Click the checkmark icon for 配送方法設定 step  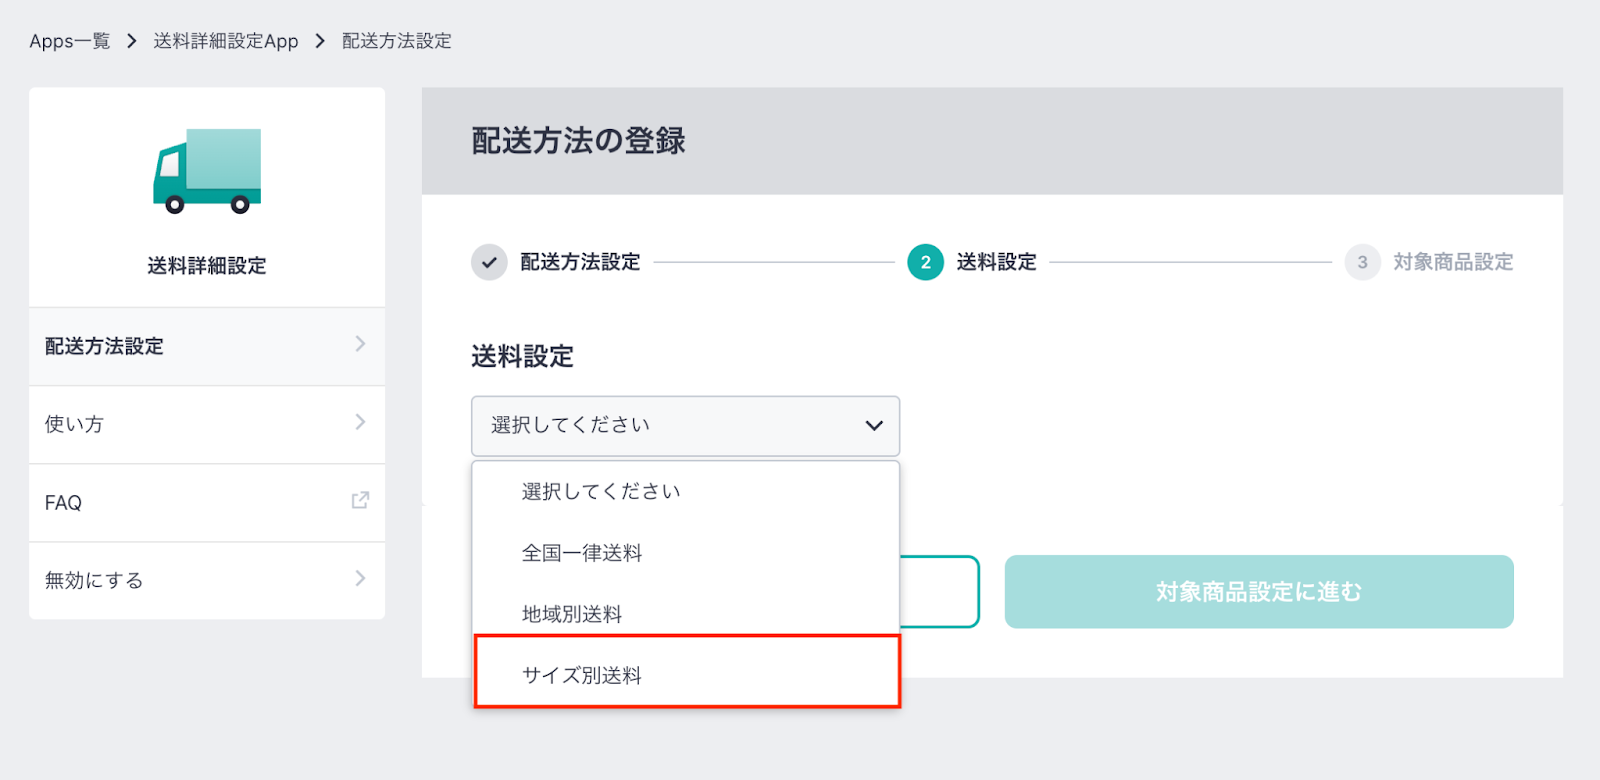point(489,262)
